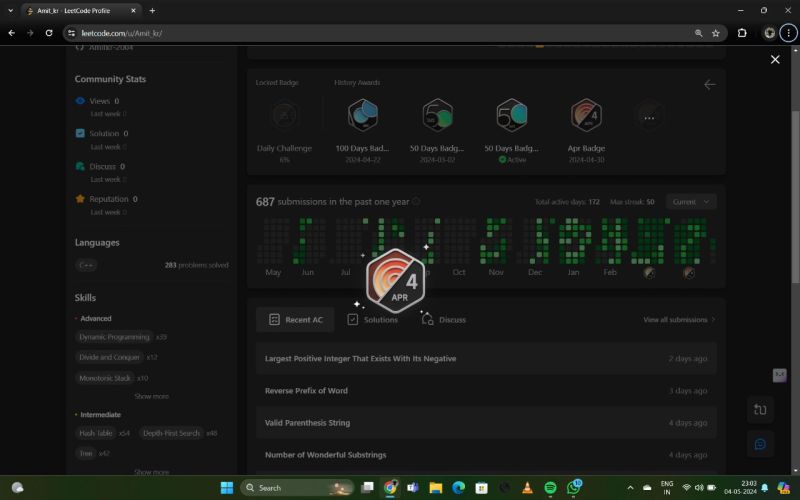
Task: Click the Solution stat icon
Action: (80, 133)
